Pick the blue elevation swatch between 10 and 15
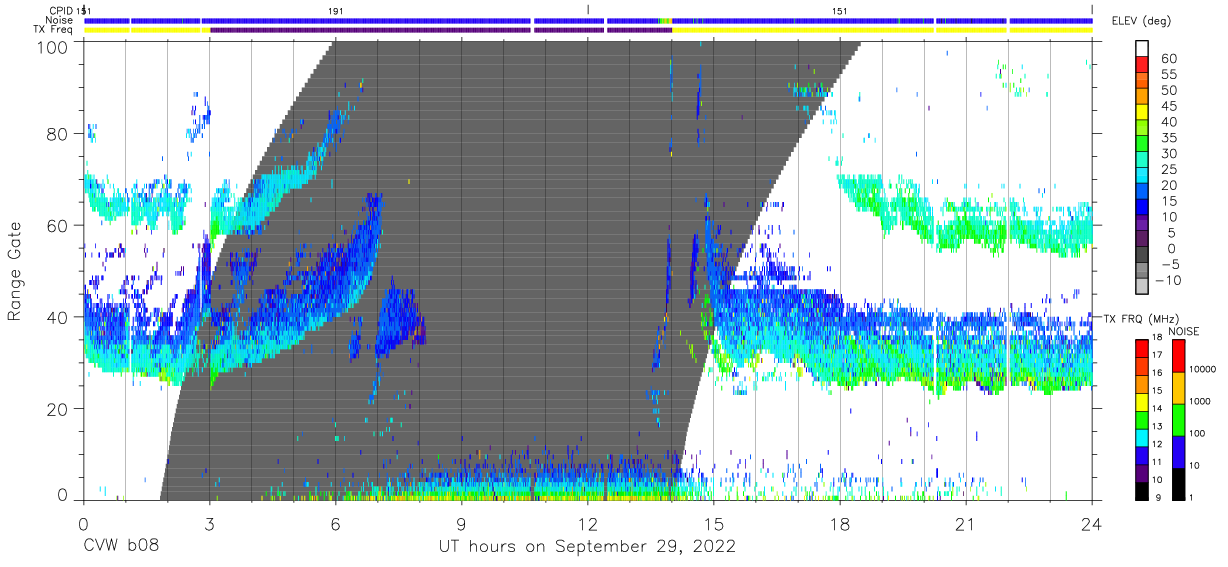Screen dimensions: 1228x567 point(1143,209)
